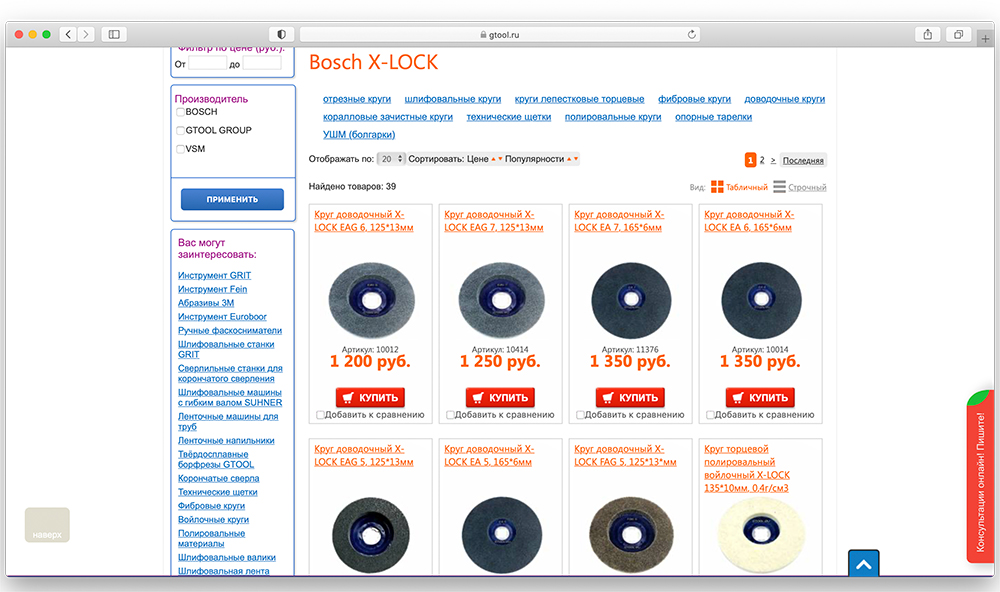Go to results page 2

761,160
